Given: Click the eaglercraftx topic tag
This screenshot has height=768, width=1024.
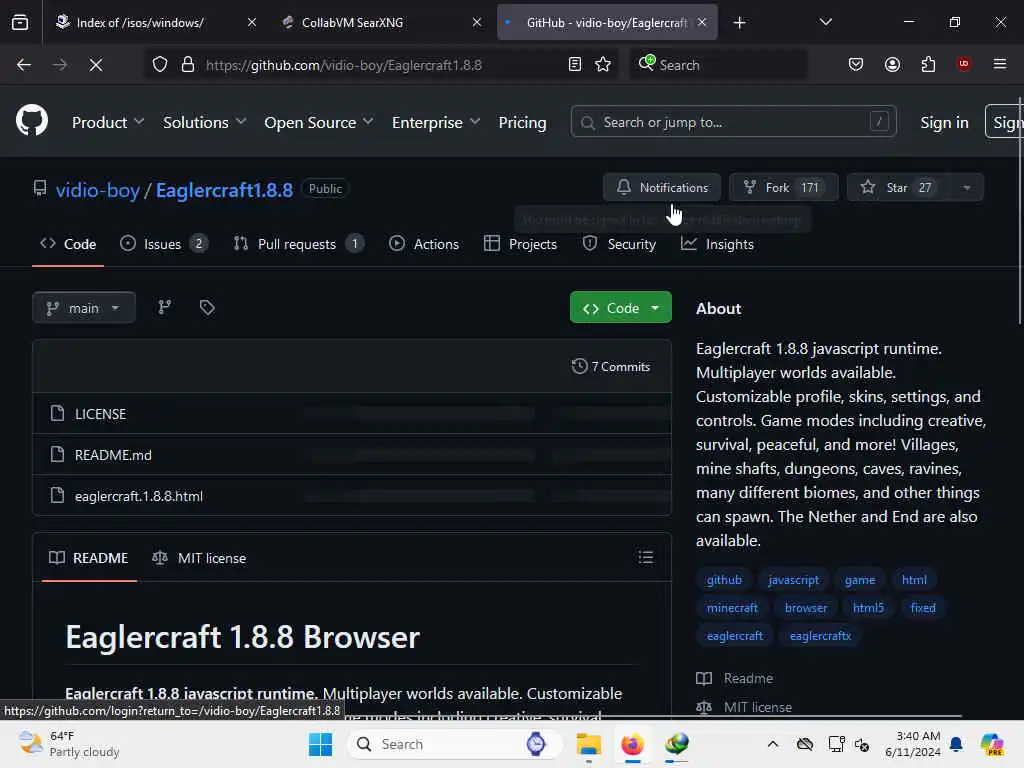Looking at the screenshot, I should (820, 635).
